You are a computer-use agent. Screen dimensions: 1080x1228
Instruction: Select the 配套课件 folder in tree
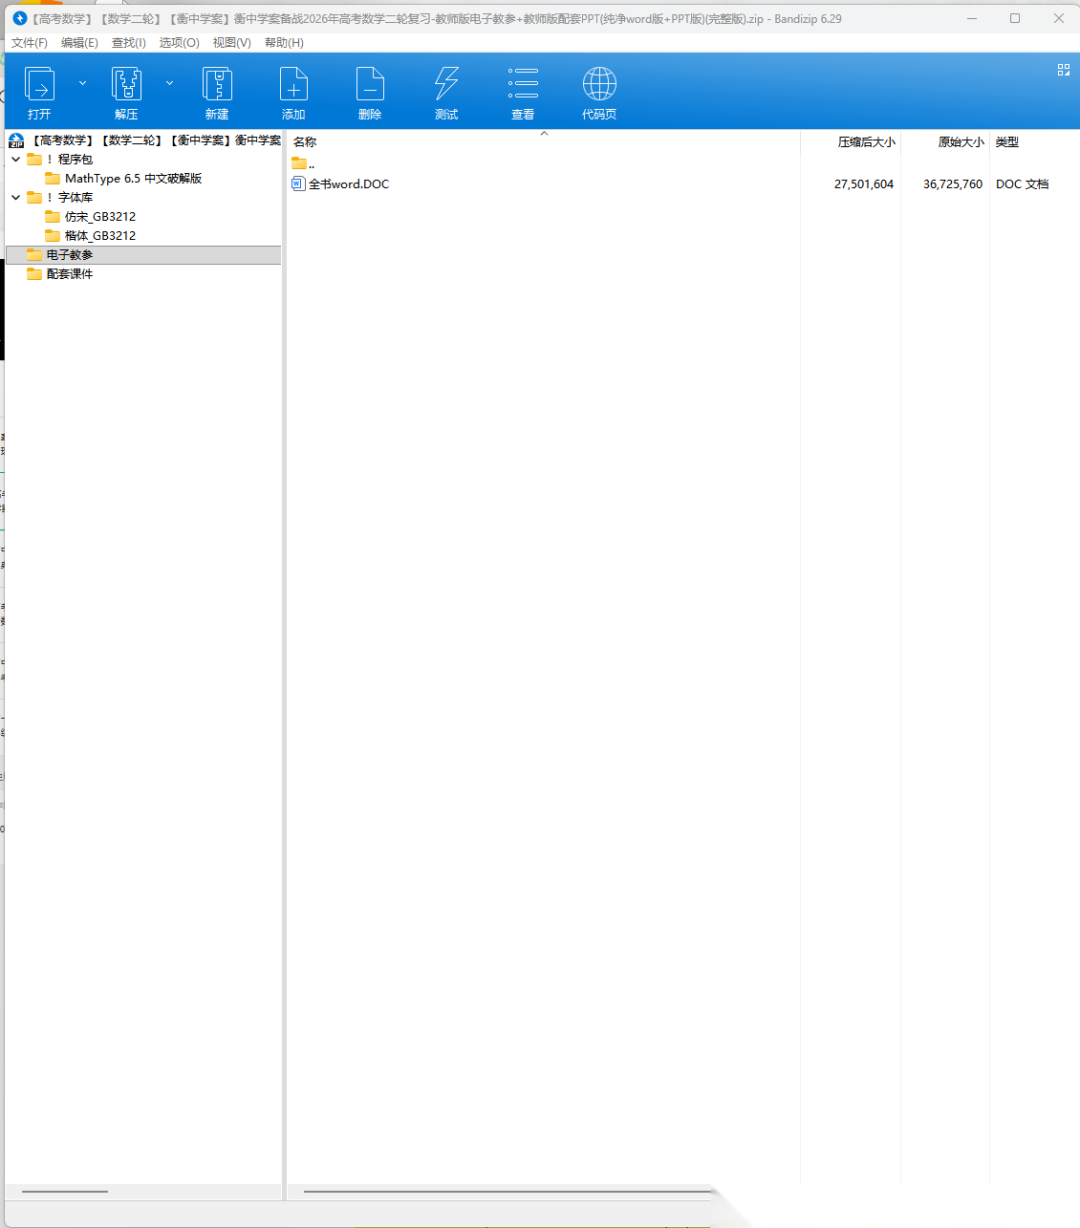click(69, 274)
